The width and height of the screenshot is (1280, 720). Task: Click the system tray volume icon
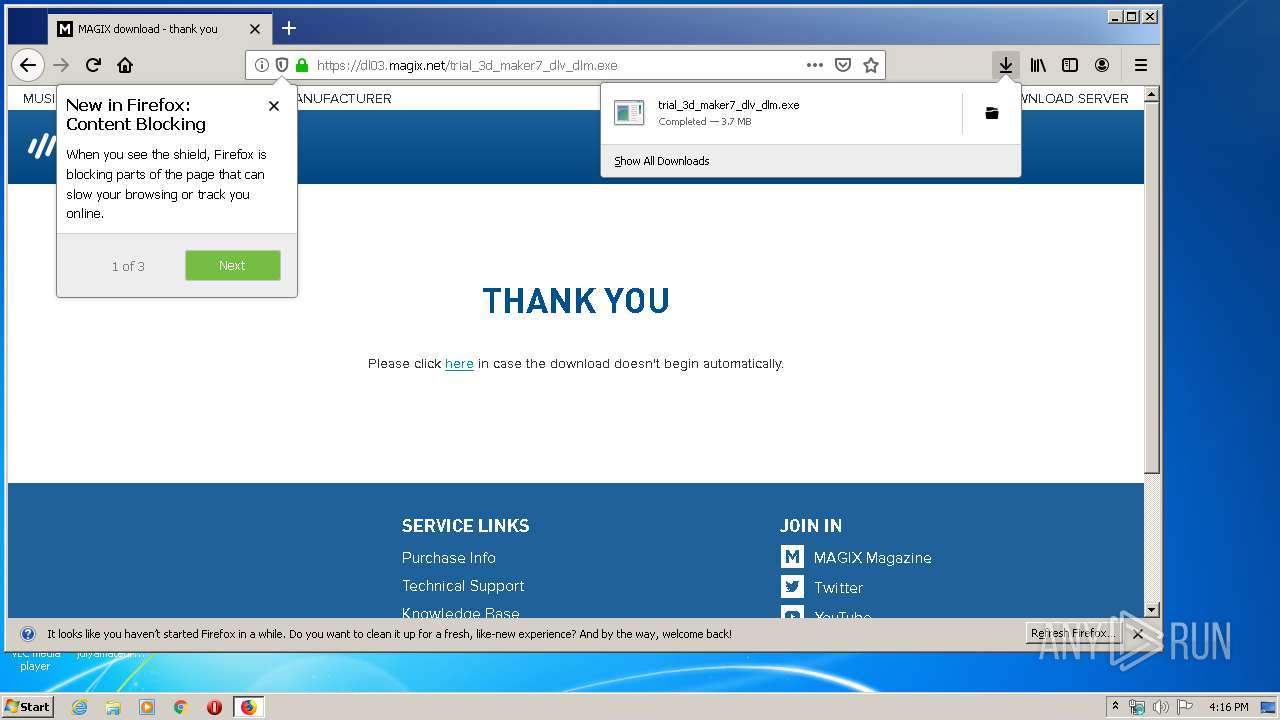pos(1160,707)
